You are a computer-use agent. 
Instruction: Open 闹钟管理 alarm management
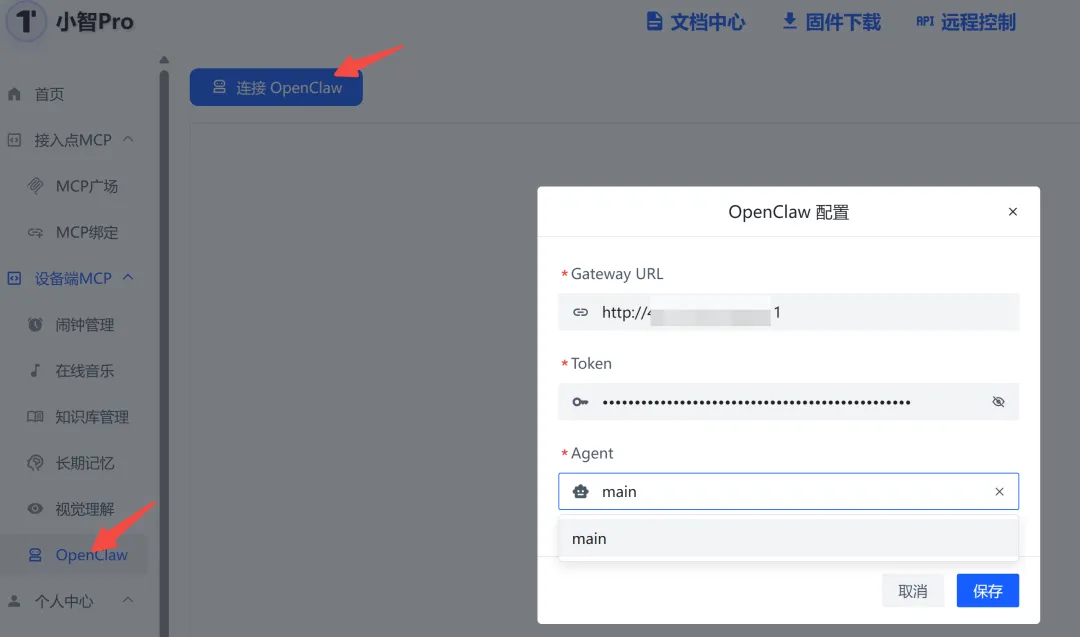click(x=85, y=324)
